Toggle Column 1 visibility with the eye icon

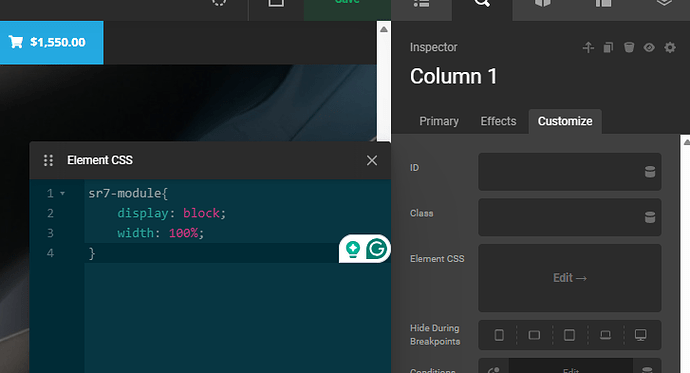pos(649,48)
